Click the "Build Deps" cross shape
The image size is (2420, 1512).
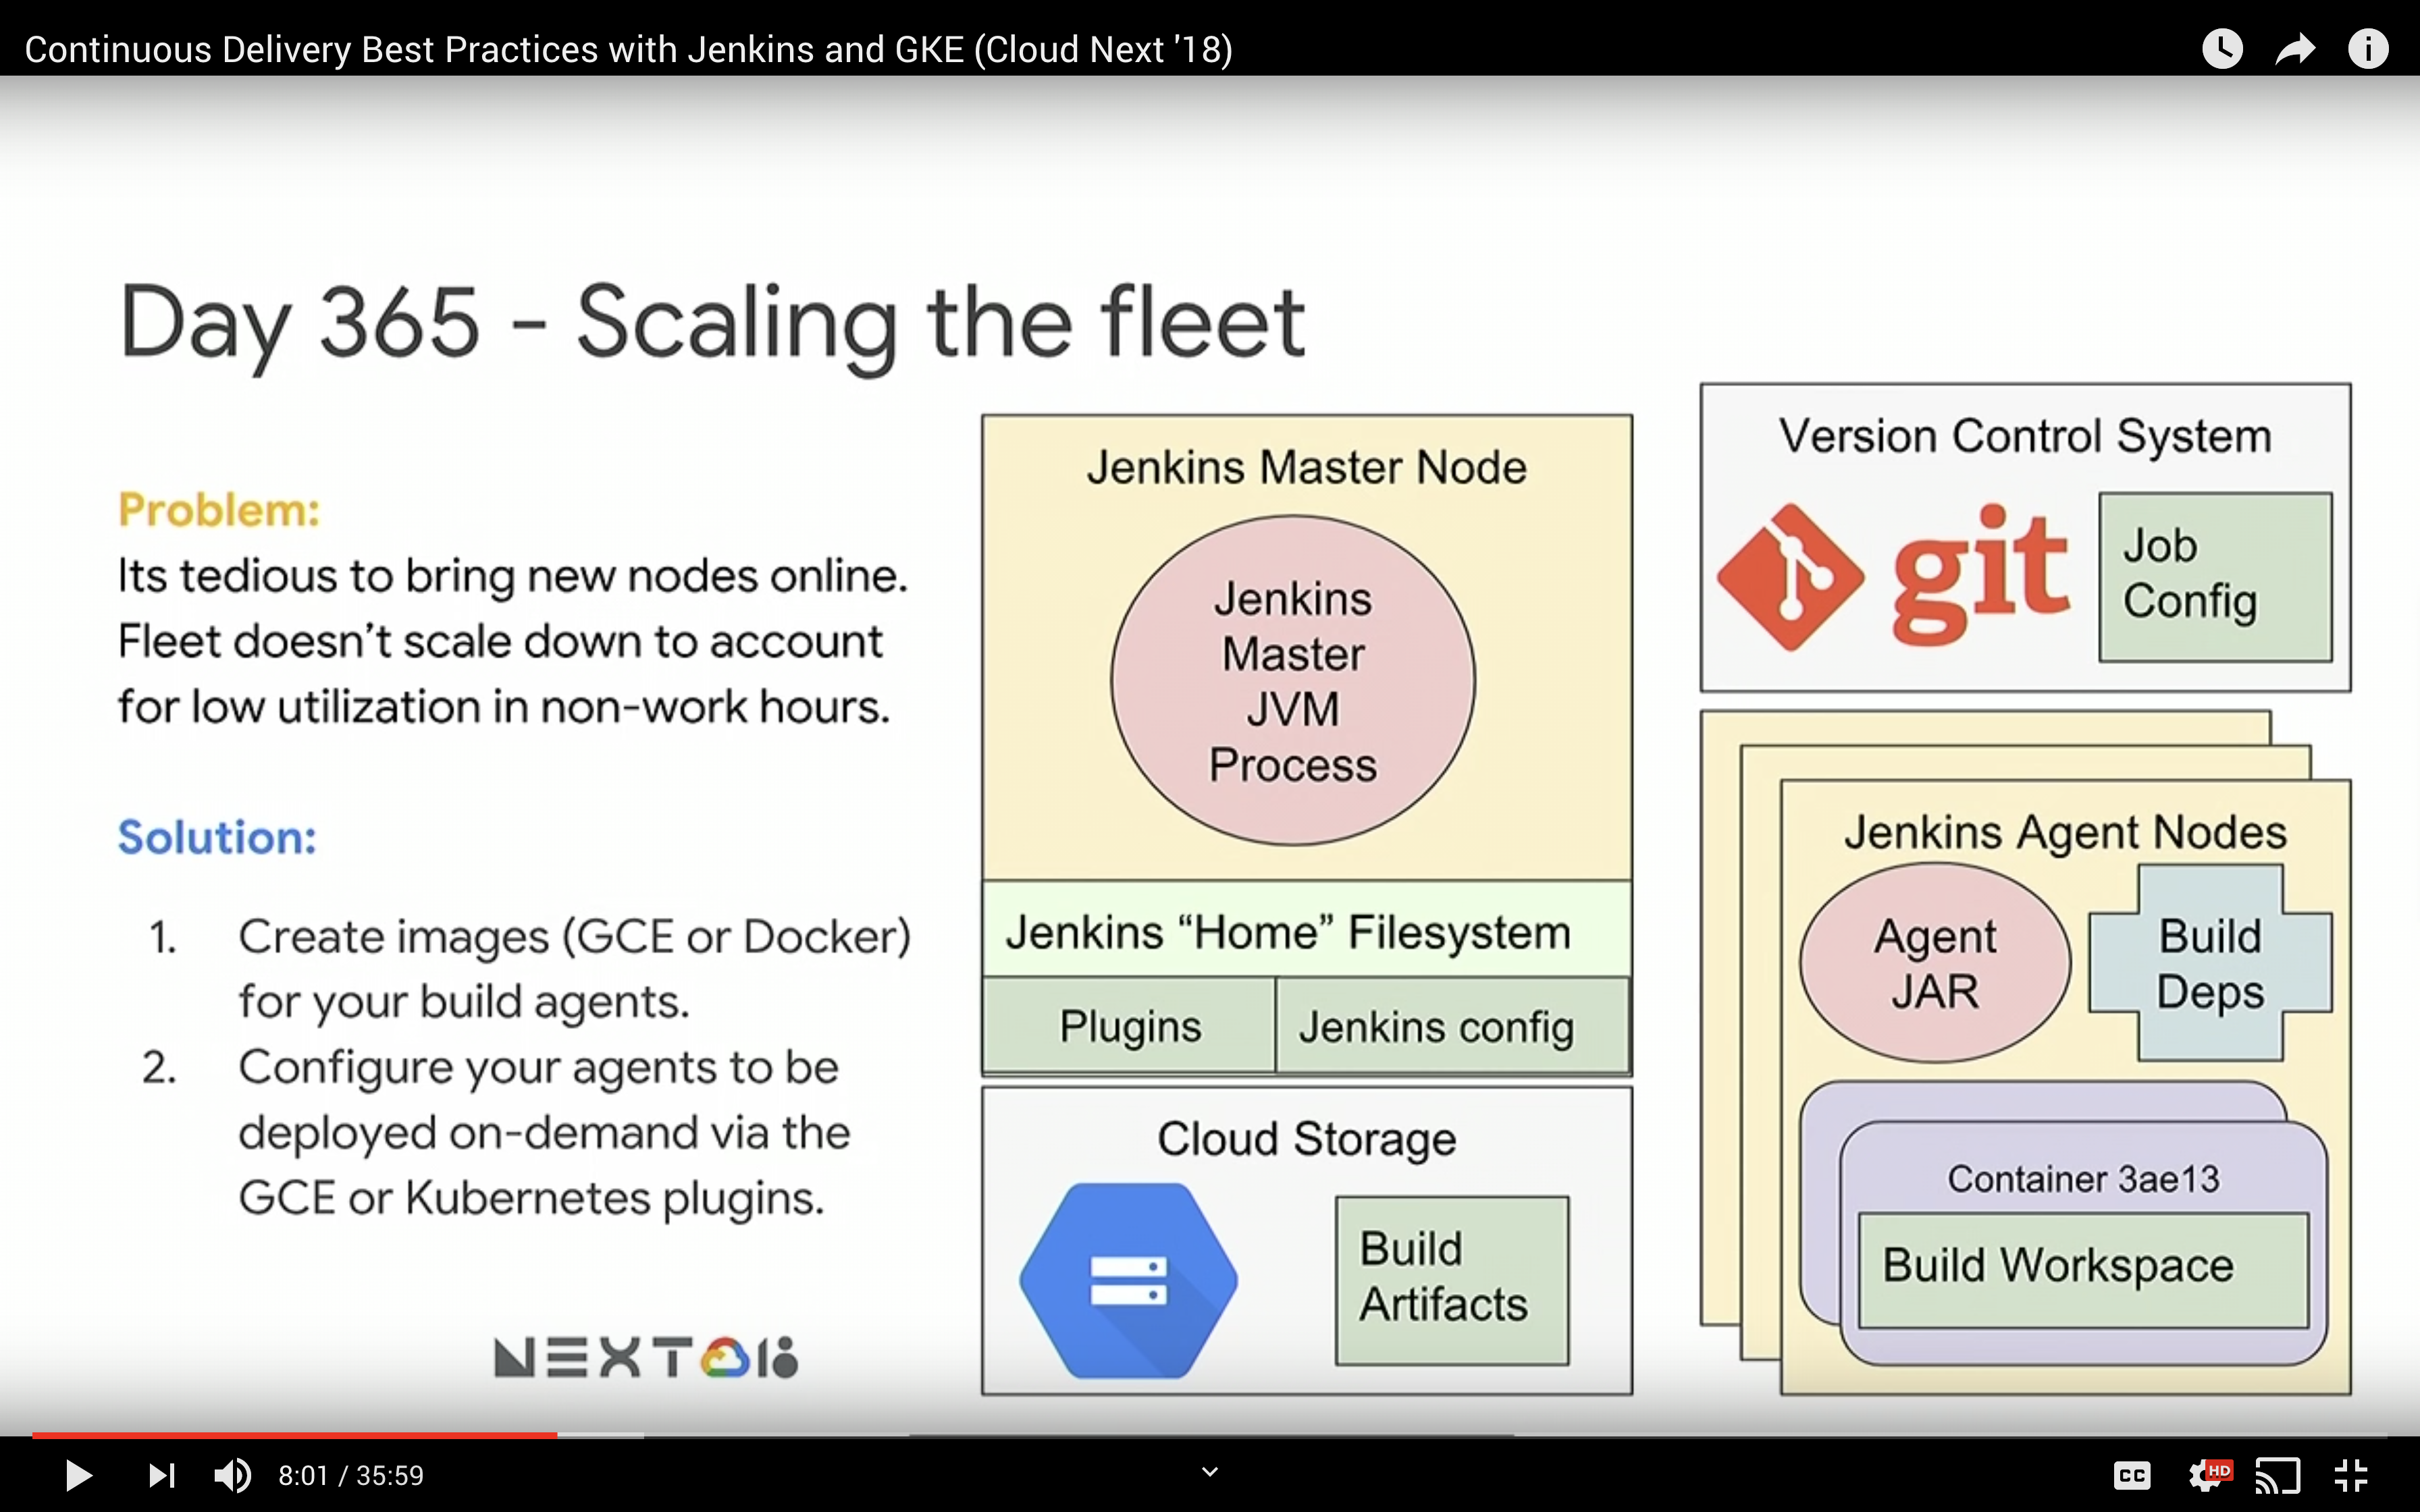[2211, 963]
